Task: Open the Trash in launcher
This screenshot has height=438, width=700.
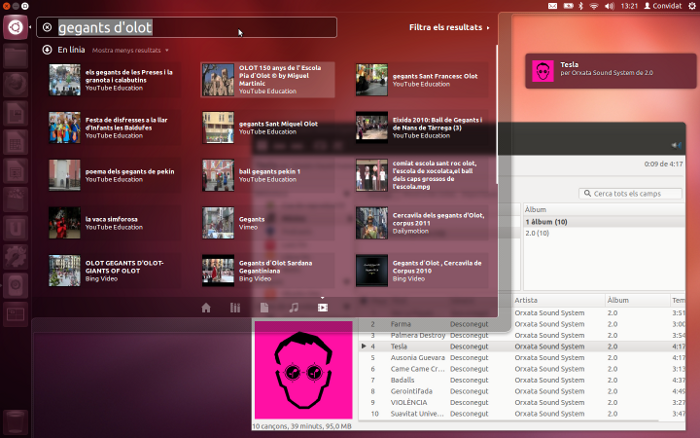Action: coord(16,422)
